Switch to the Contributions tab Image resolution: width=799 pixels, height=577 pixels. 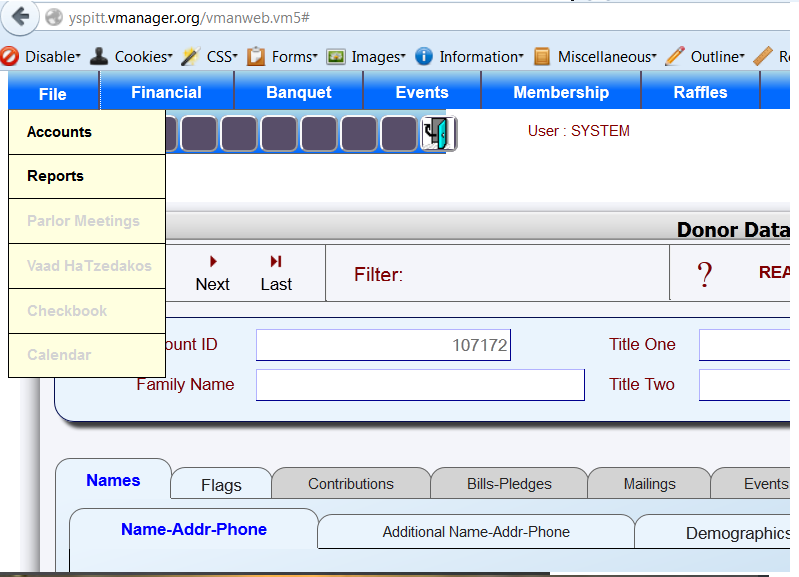point(350,484)
